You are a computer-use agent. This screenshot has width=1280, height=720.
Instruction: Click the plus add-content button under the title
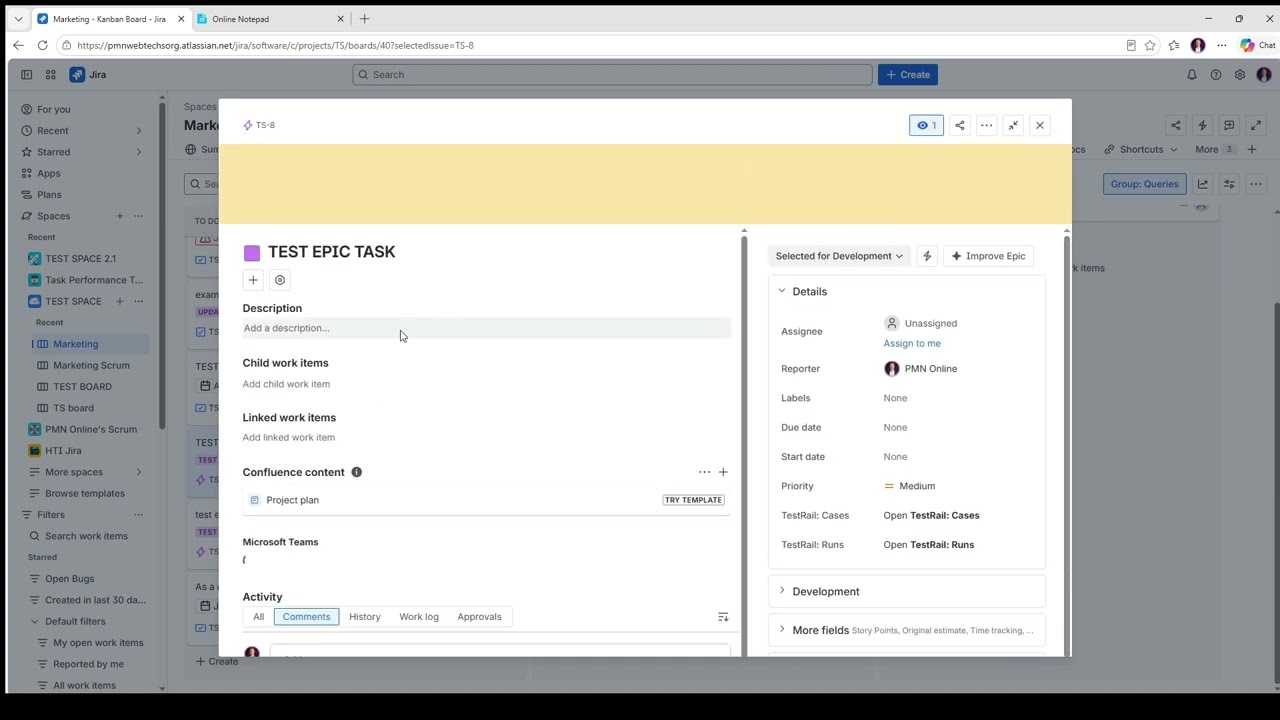pyautogui.click(x=253, y=280)
